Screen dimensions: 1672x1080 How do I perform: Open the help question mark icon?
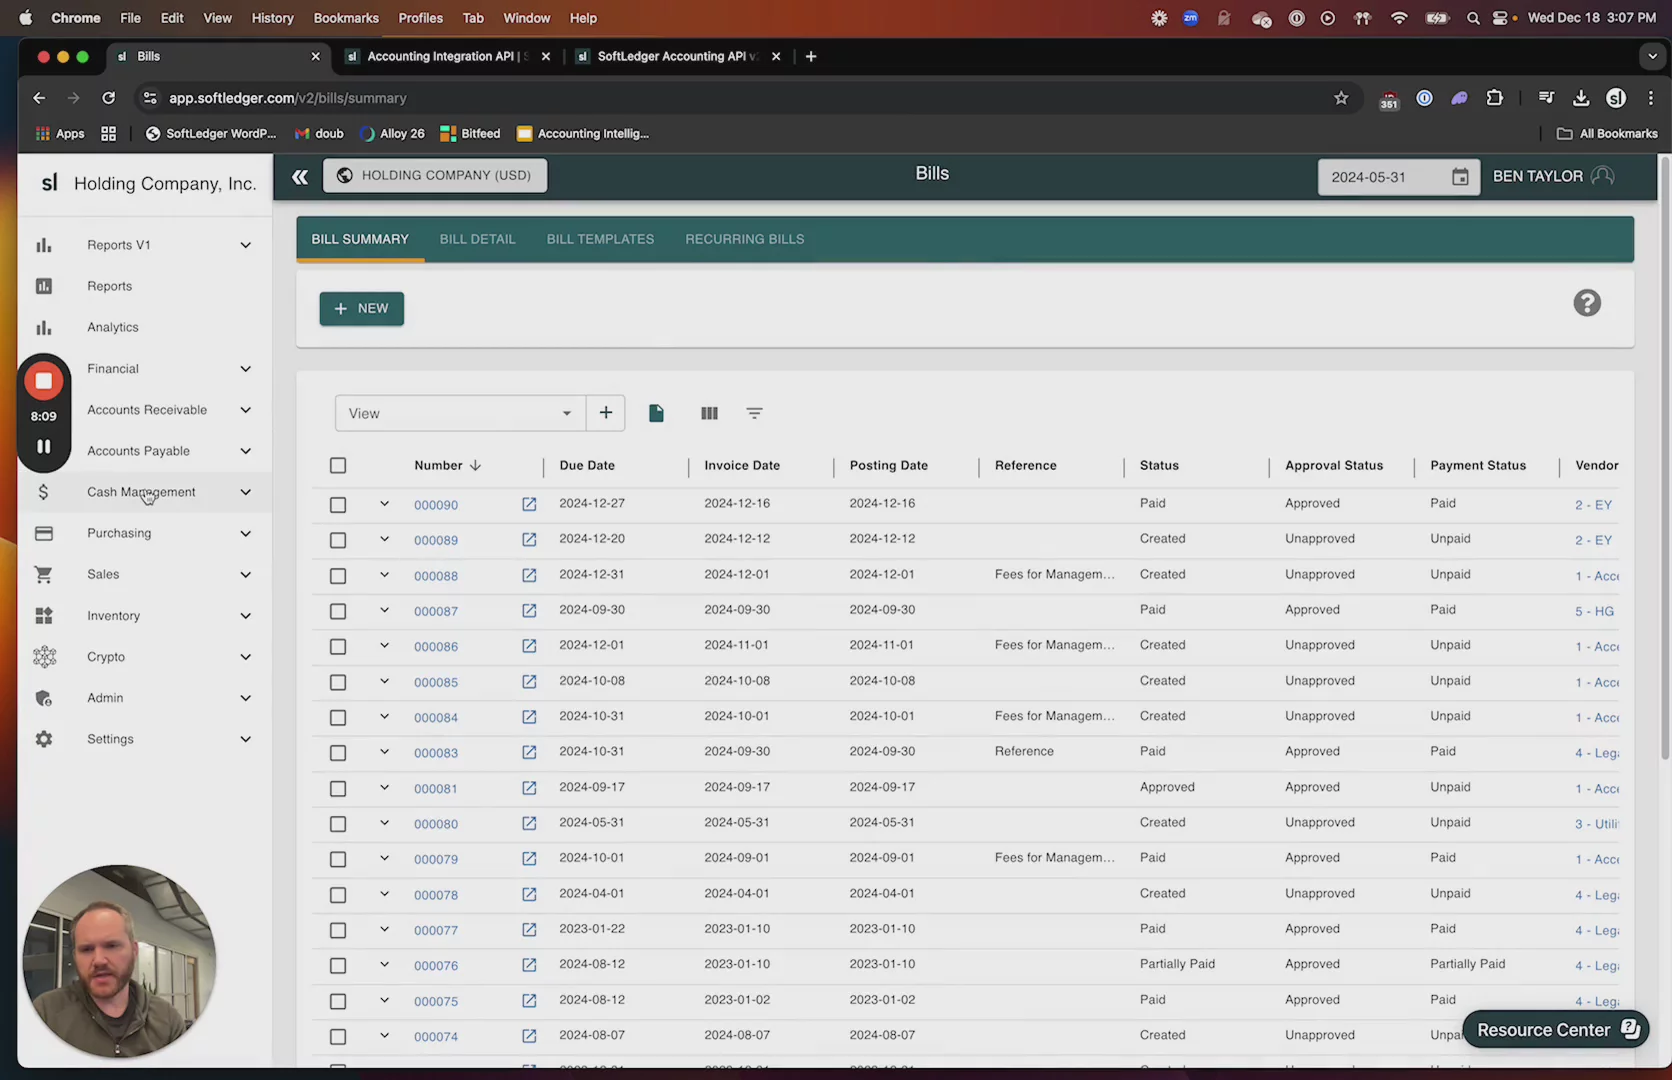1586,303
